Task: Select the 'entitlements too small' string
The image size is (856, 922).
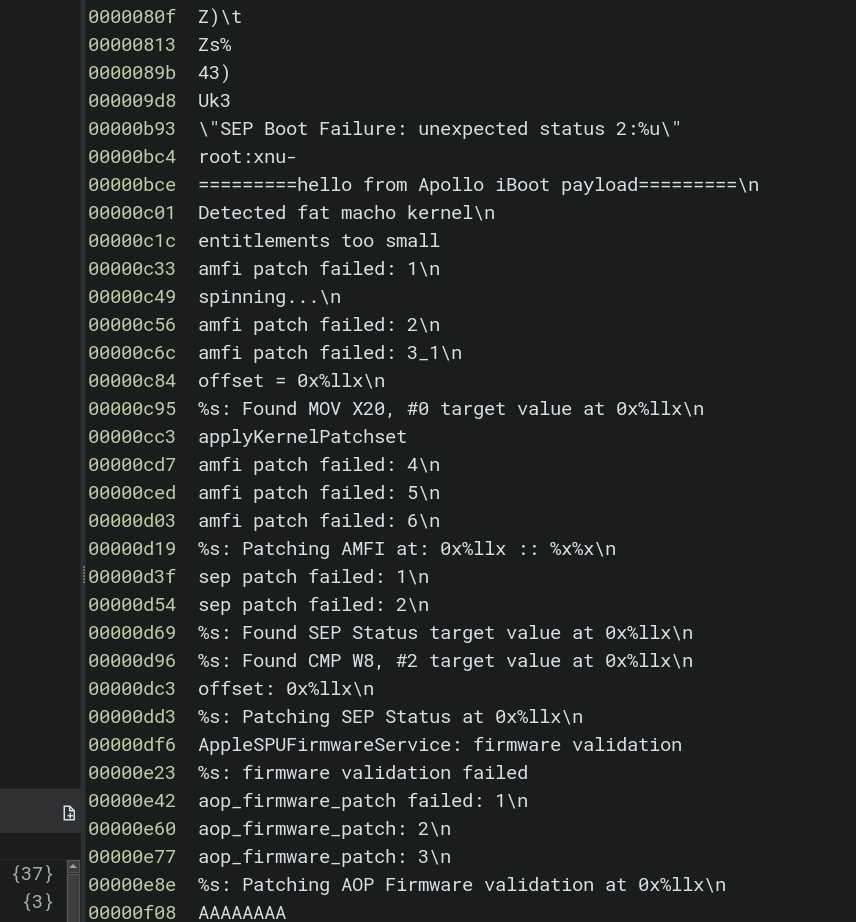Action: click(x=319, y=241)
